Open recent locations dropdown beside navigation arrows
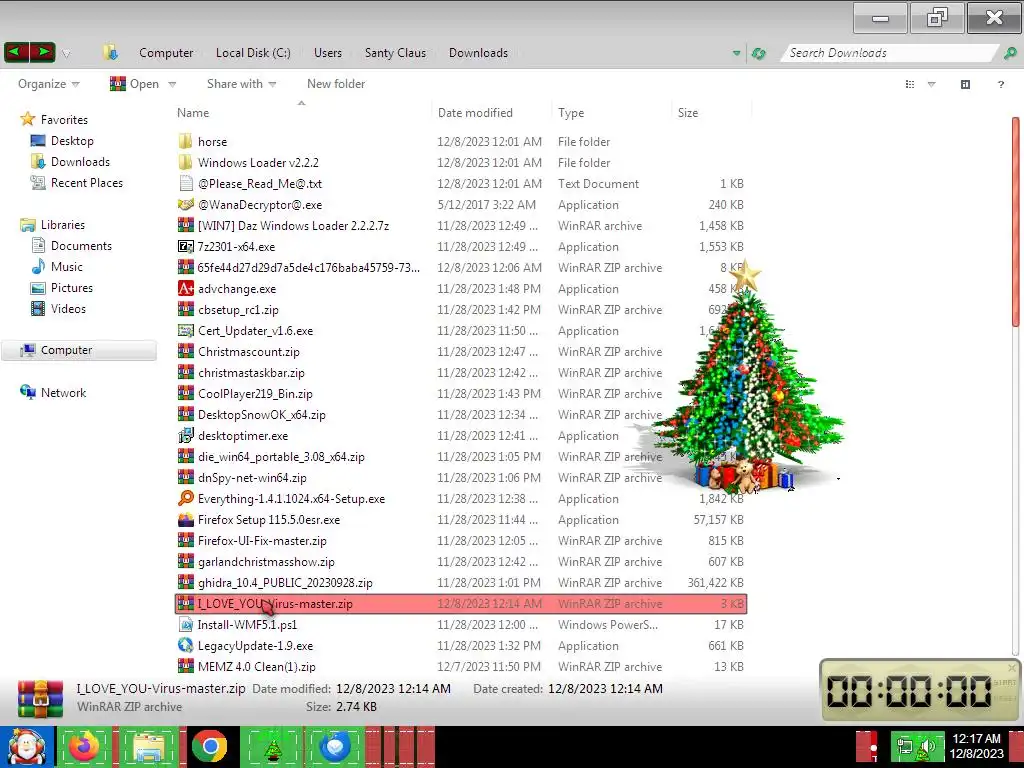This screenshot has height=768, width=1024. tap(65, 54)
